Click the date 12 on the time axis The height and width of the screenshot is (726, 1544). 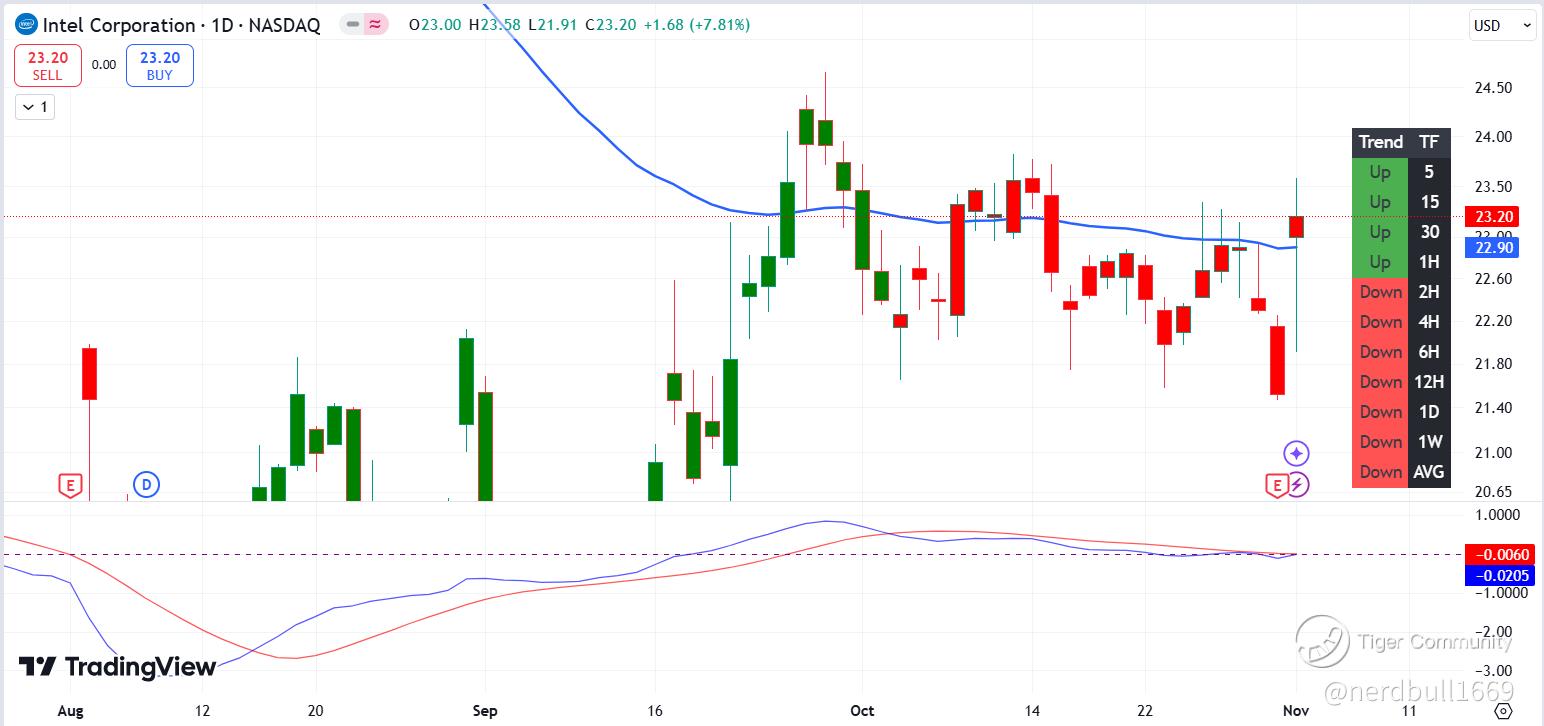[x=202, y=711]
